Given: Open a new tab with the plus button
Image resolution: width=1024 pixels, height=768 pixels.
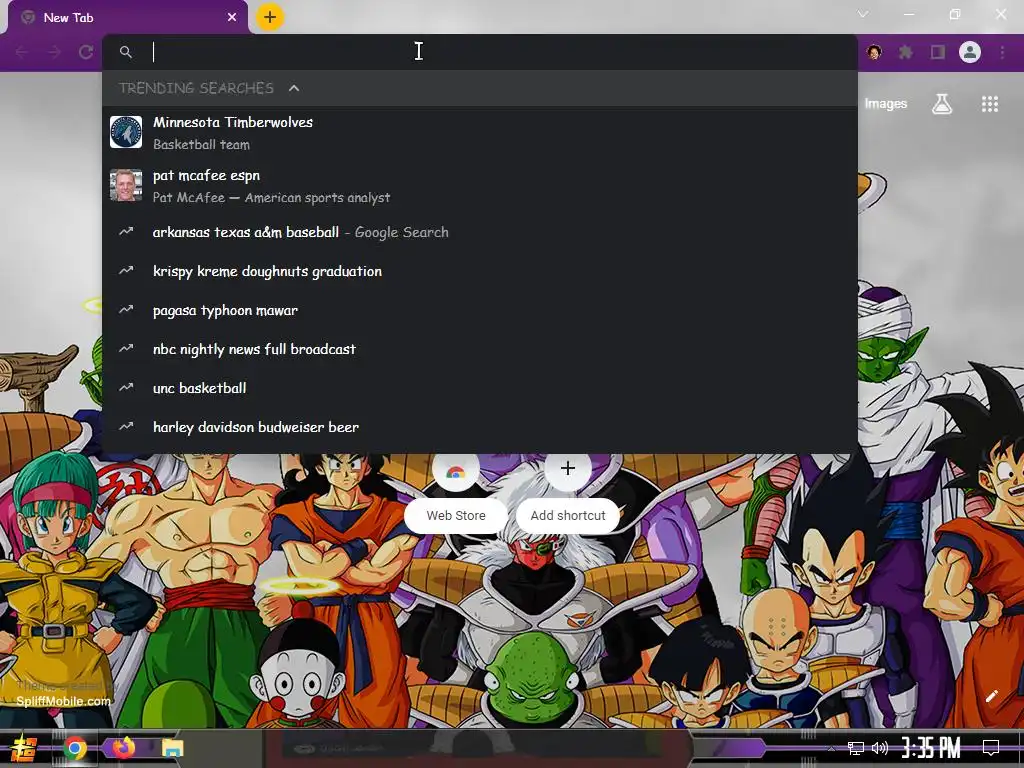Looking at the screenshot, I should point(270,17).
